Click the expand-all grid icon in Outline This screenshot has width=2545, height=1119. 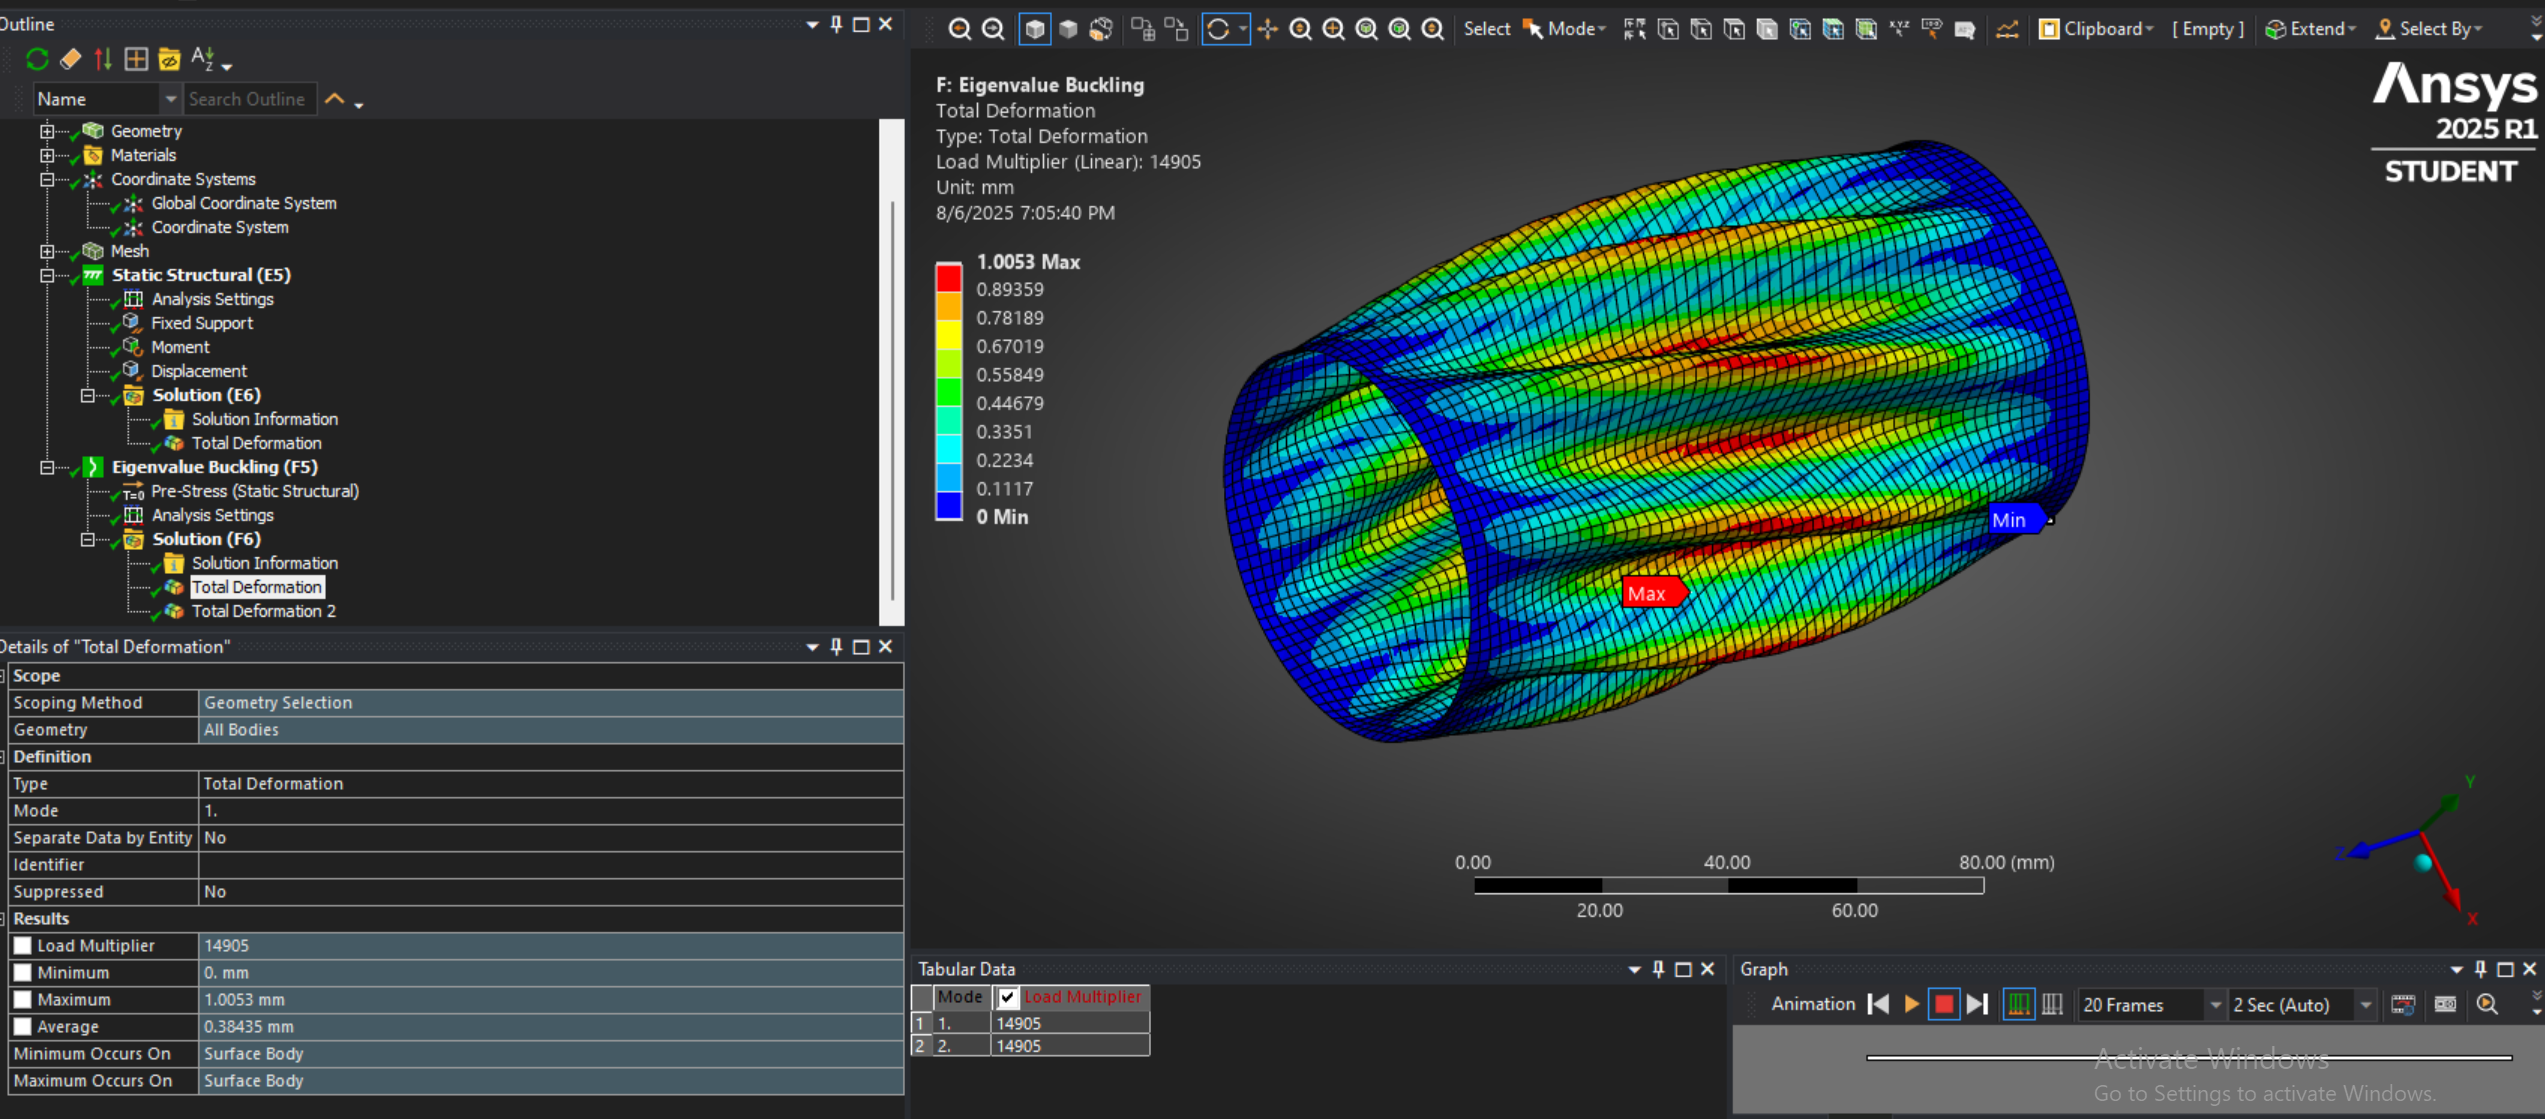click(x=136, y=60)
